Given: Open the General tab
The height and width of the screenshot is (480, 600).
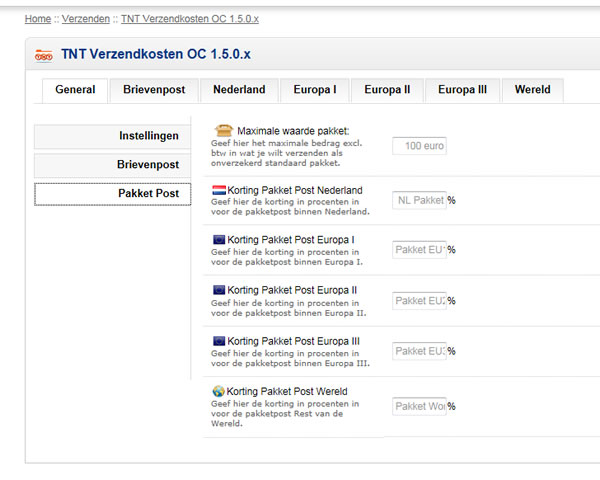Looking at the screenshot, I should (75, 90).
